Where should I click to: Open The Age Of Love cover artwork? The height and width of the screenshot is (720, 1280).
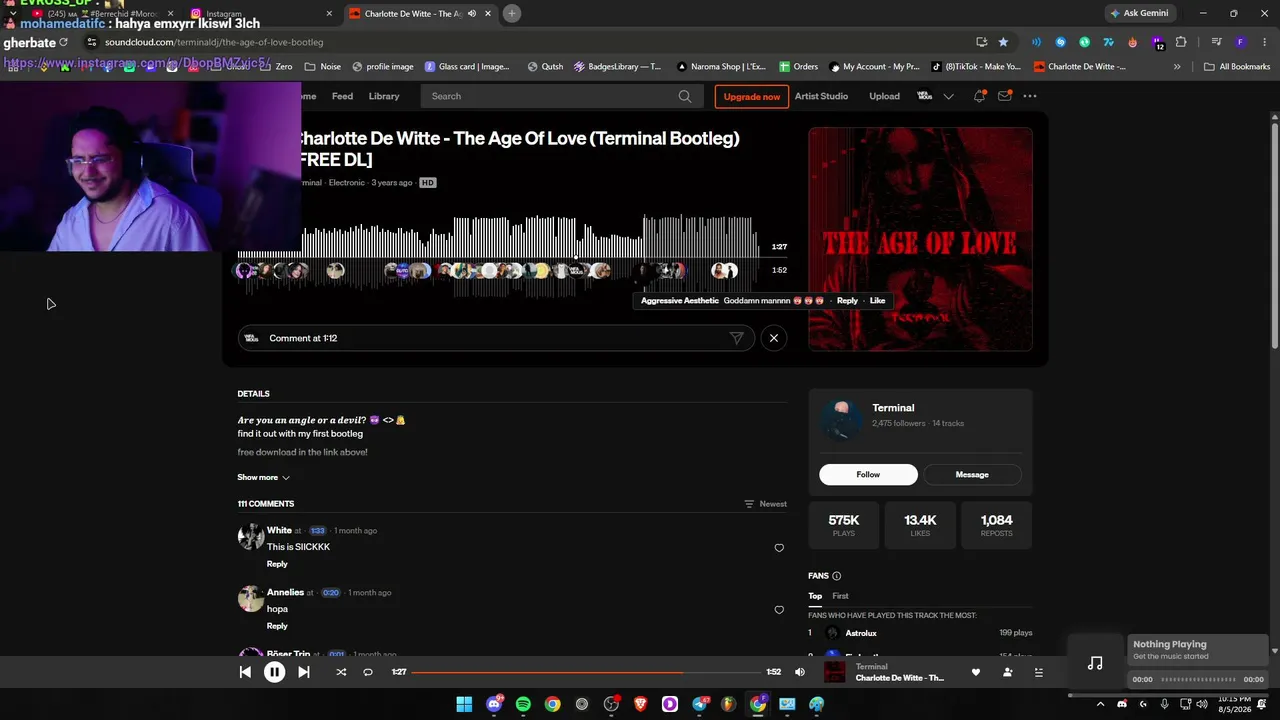pos(920,239)
